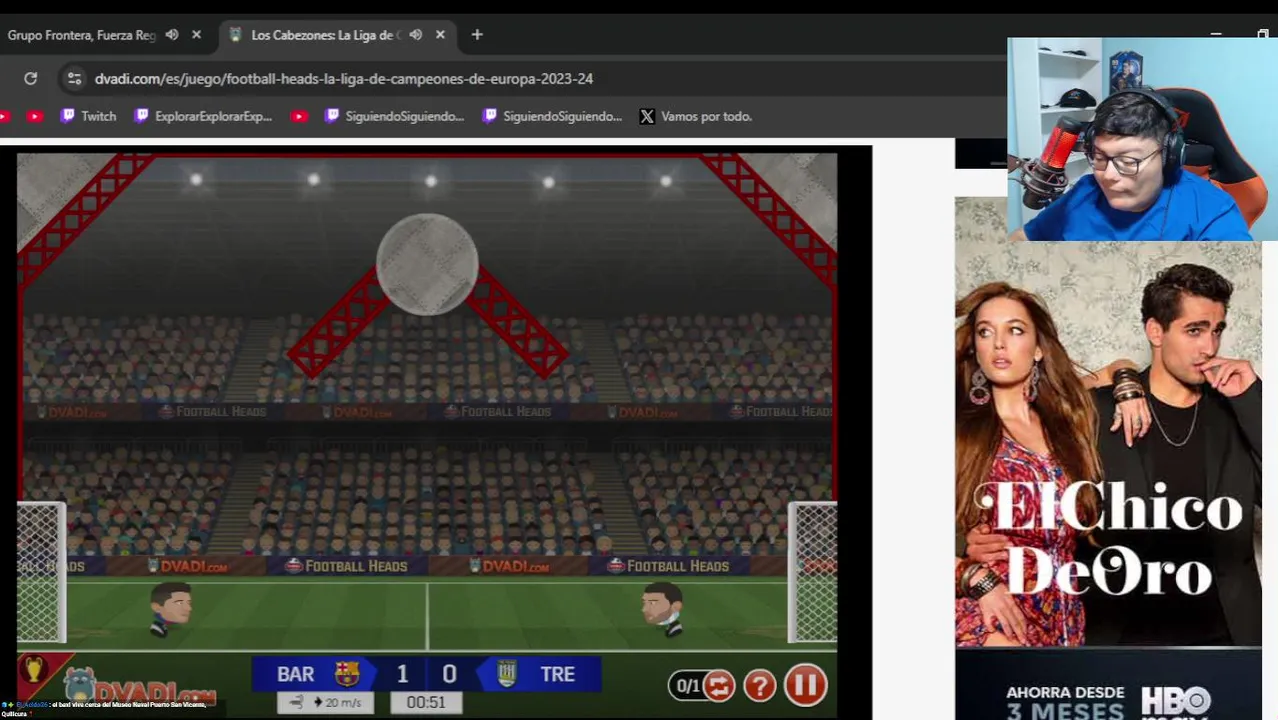Switch to the Grupo Frontera, Fuerza Reg tab
1278x720 pixels.
[82, 35]
